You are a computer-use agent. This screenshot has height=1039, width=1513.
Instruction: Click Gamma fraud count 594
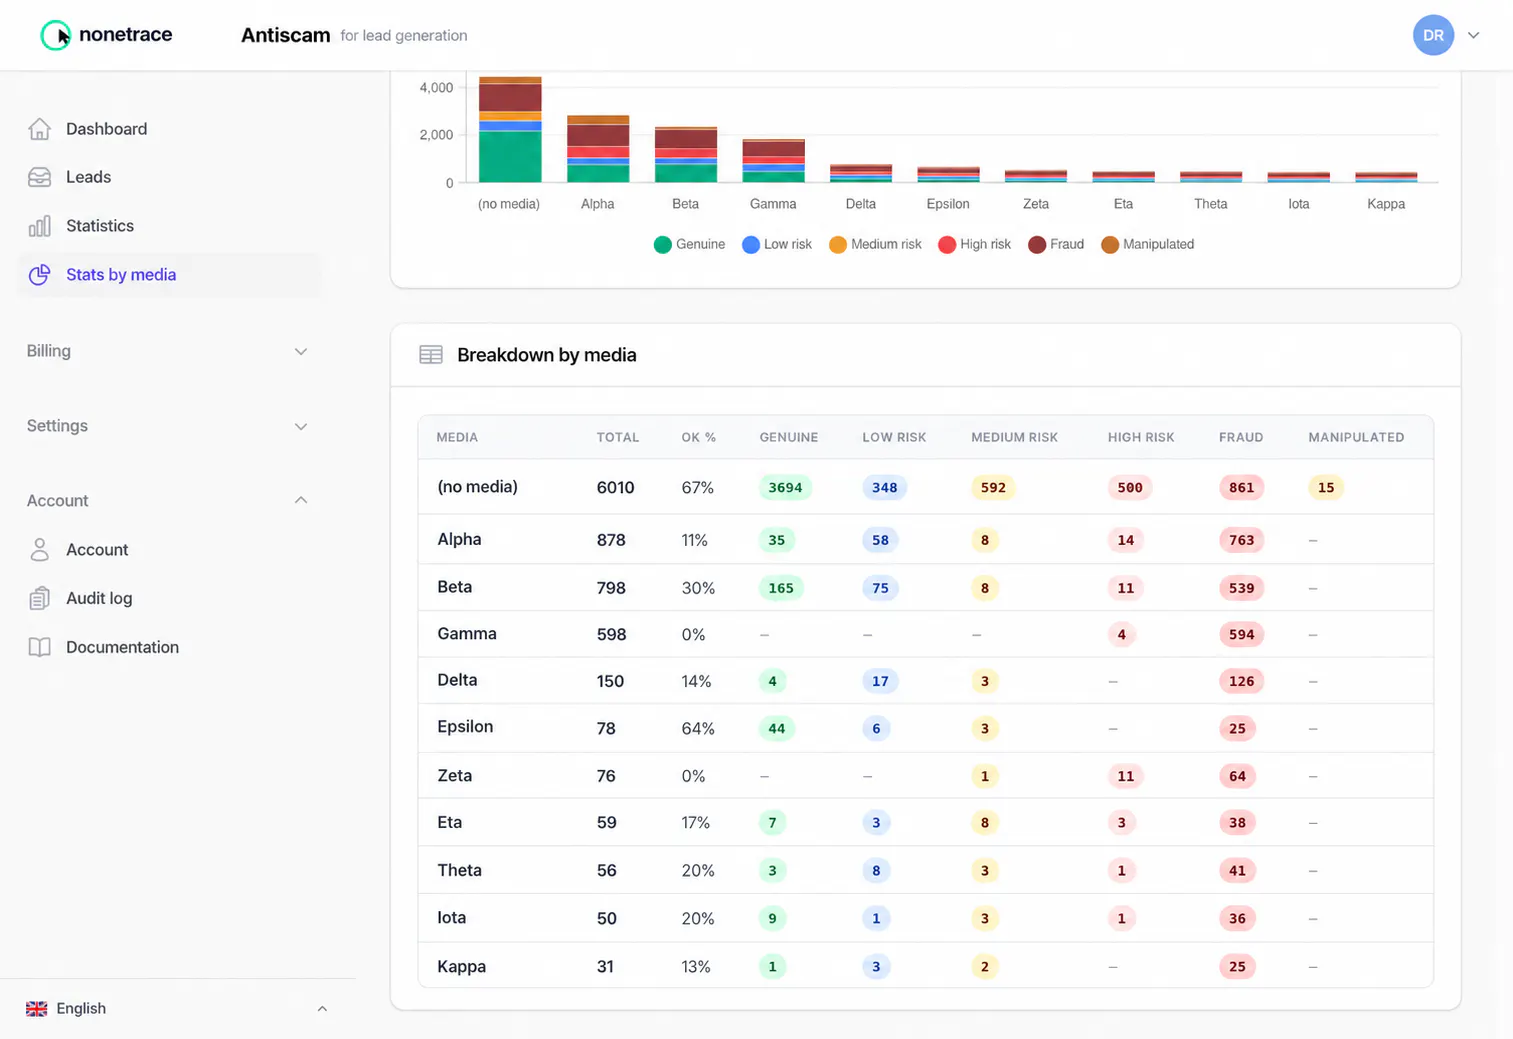click(x=1242, y=634)
